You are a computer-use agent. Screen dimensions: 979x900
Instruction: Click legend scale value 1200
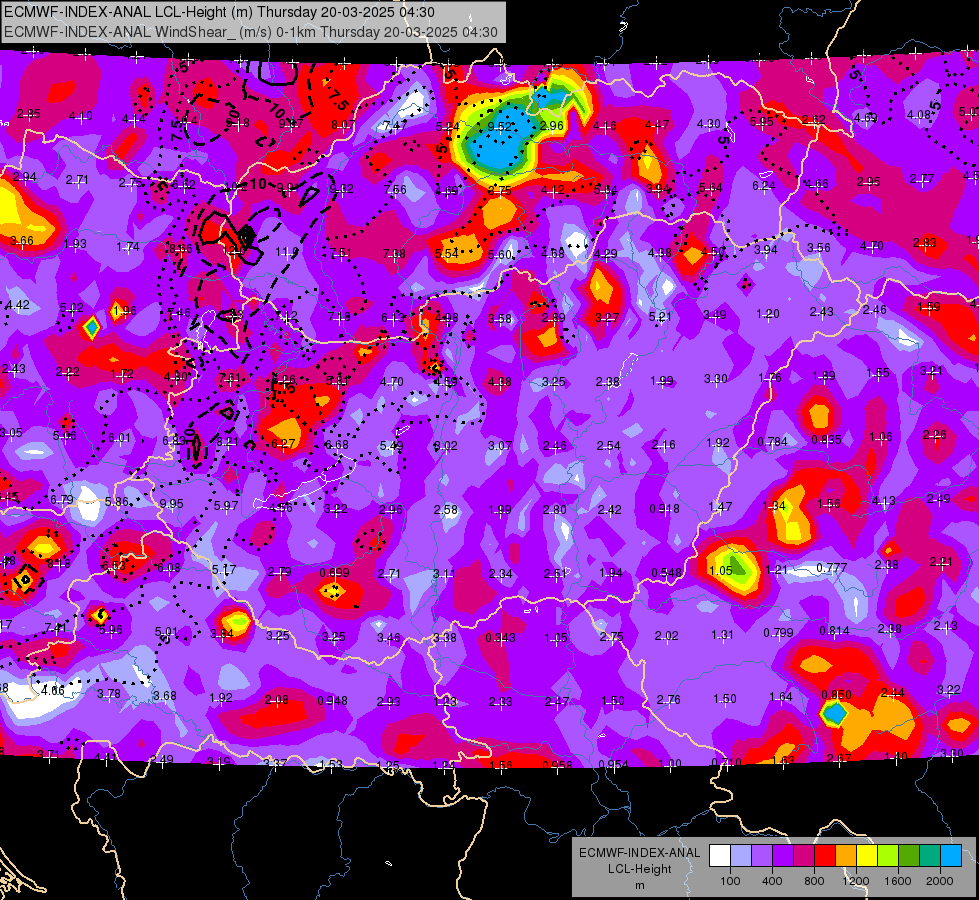click(x=856, y=881)
